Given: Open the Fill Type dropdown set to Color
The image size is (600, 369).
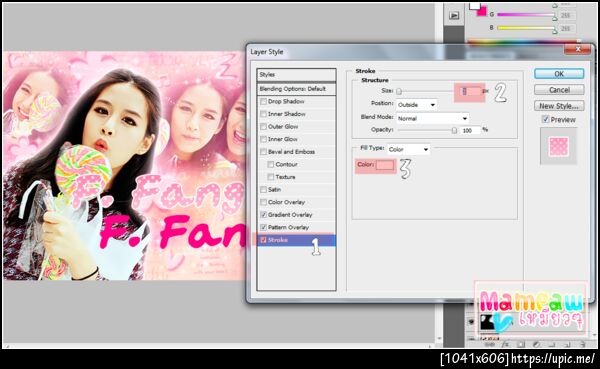Looking at the screenshot, I should (x=408, y=149).
